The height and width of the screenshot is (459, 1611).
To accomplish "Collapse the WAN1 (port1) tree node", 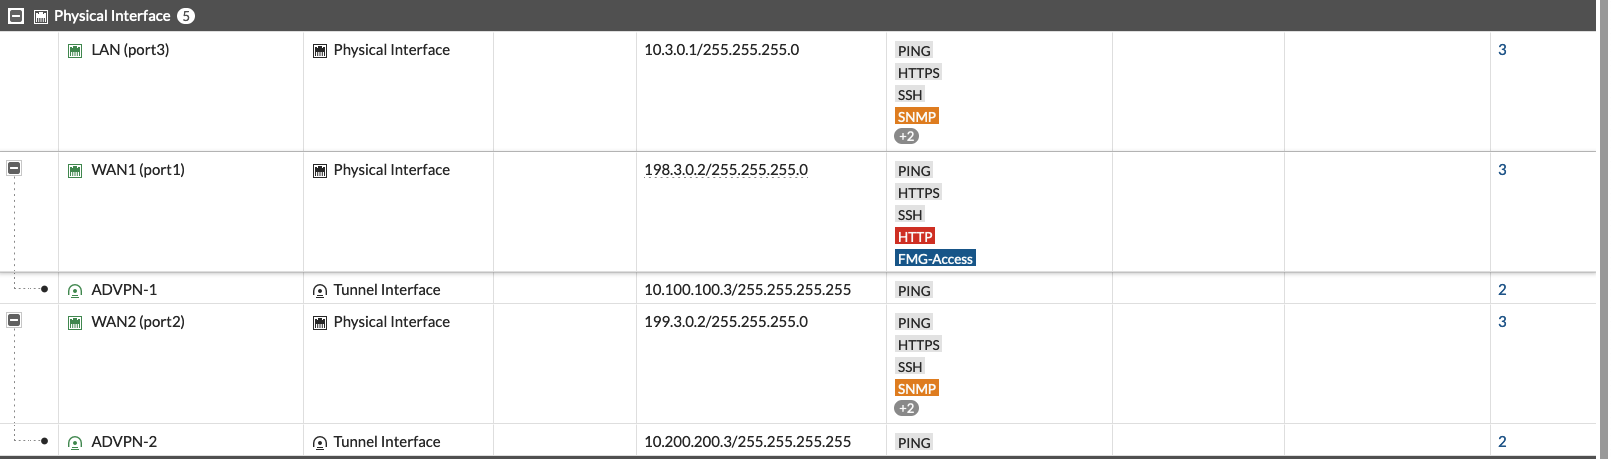I will [x=14, y=168].
